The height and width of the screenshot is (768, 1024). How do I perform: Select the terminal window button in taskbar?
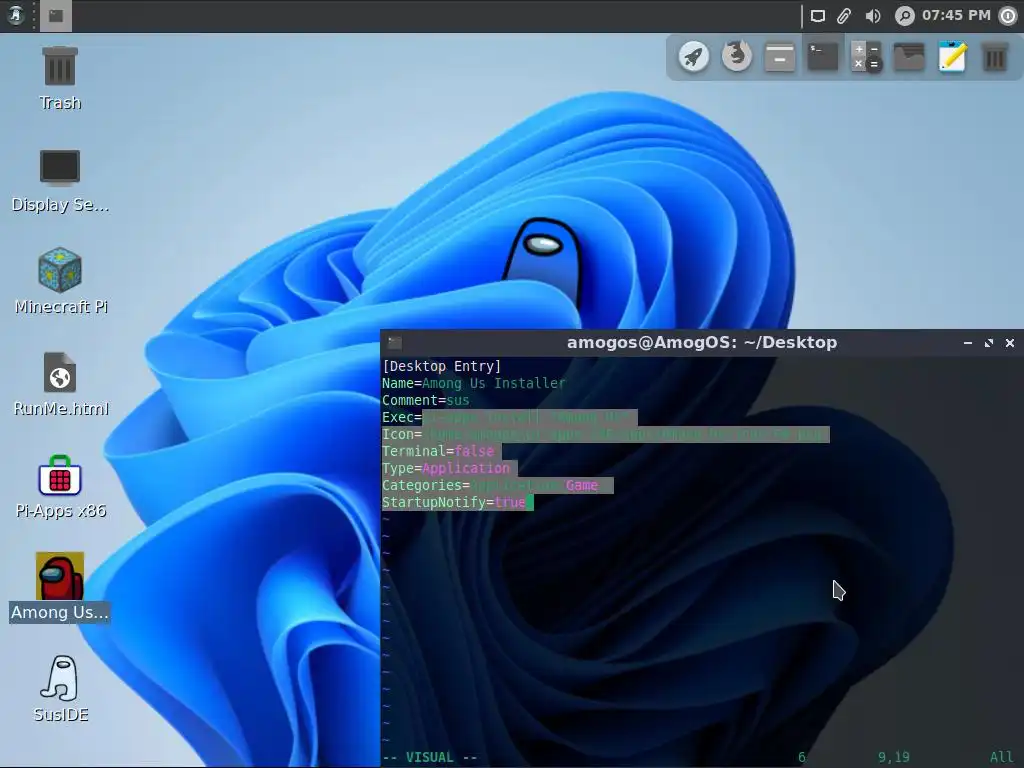56,16
